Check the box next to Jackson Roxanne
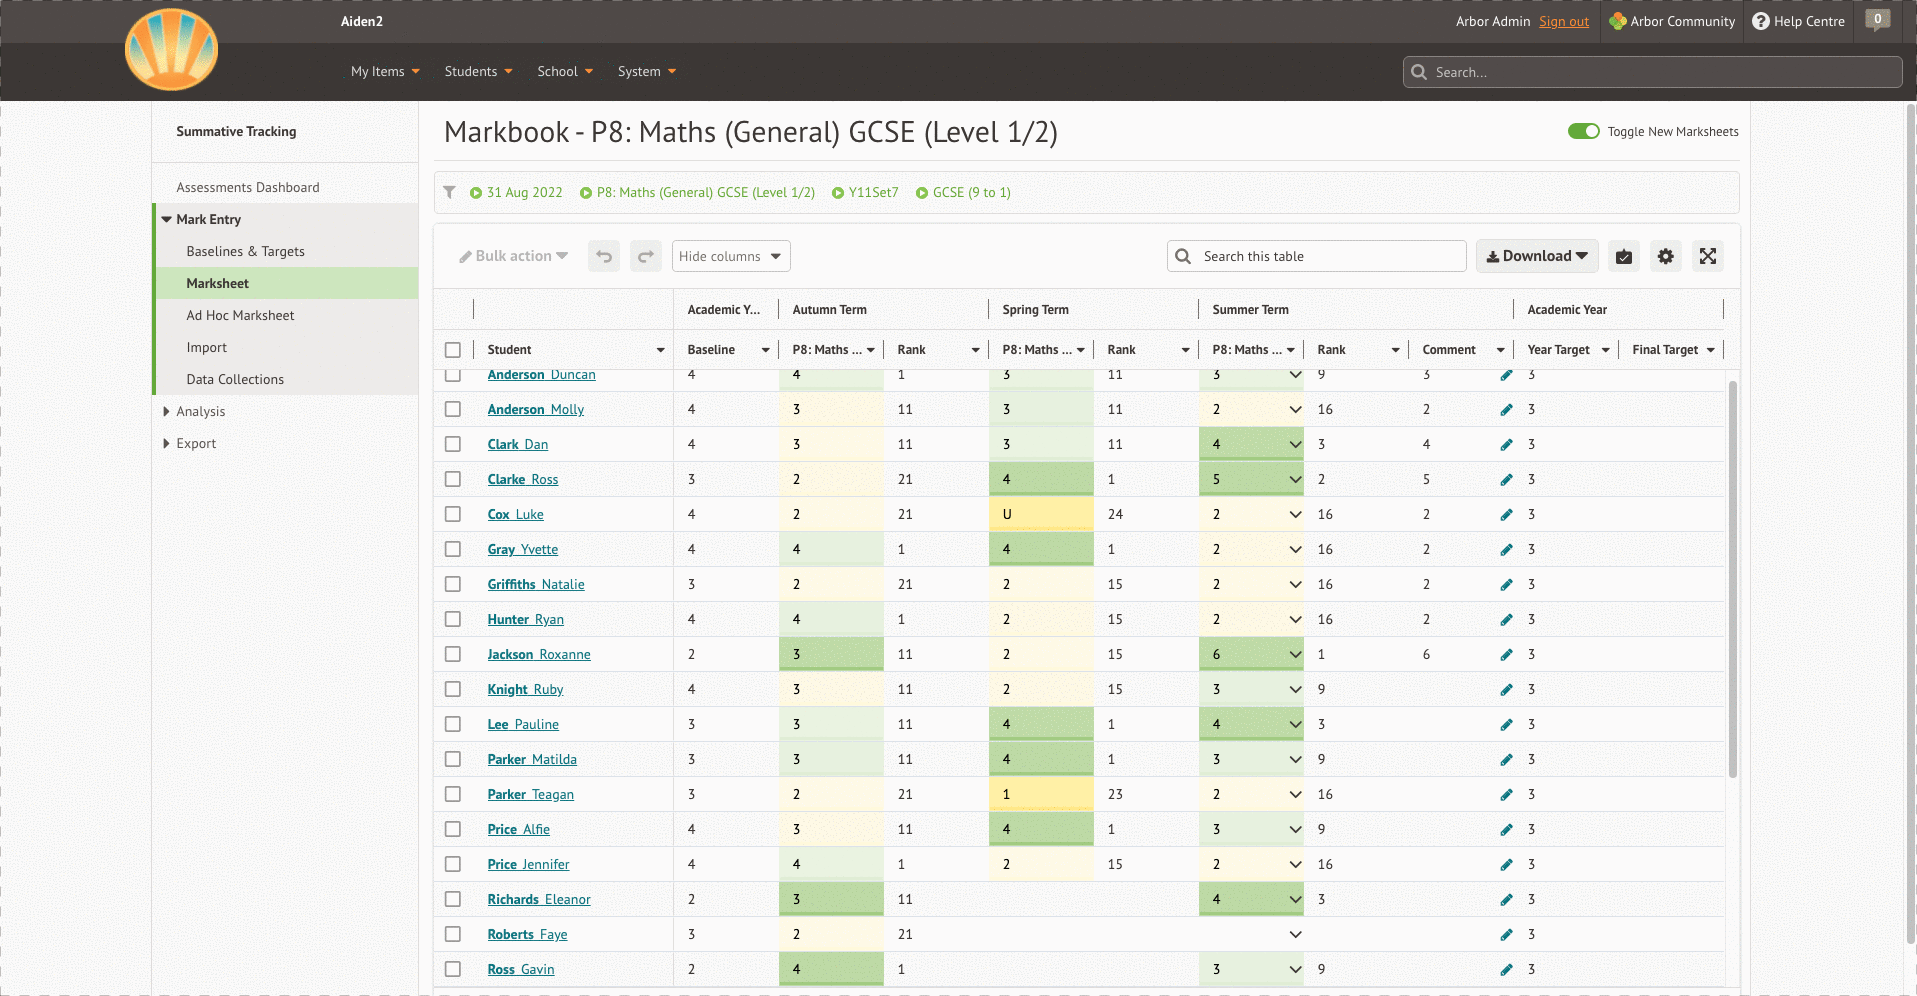This screenshot has width=1917, height=996. point(453,654)
